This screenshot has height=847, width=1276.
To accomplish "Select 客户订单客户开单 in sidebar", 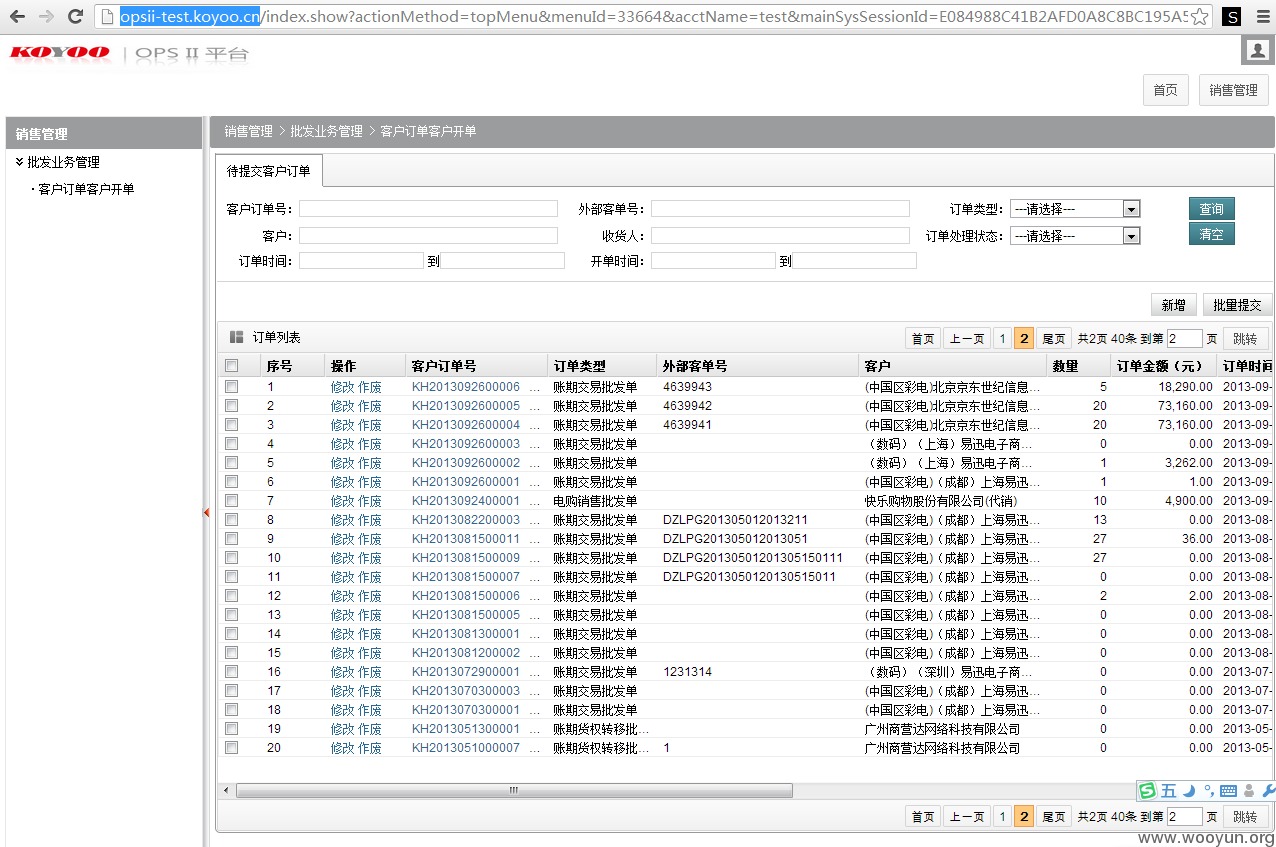I will pos(86,189).
